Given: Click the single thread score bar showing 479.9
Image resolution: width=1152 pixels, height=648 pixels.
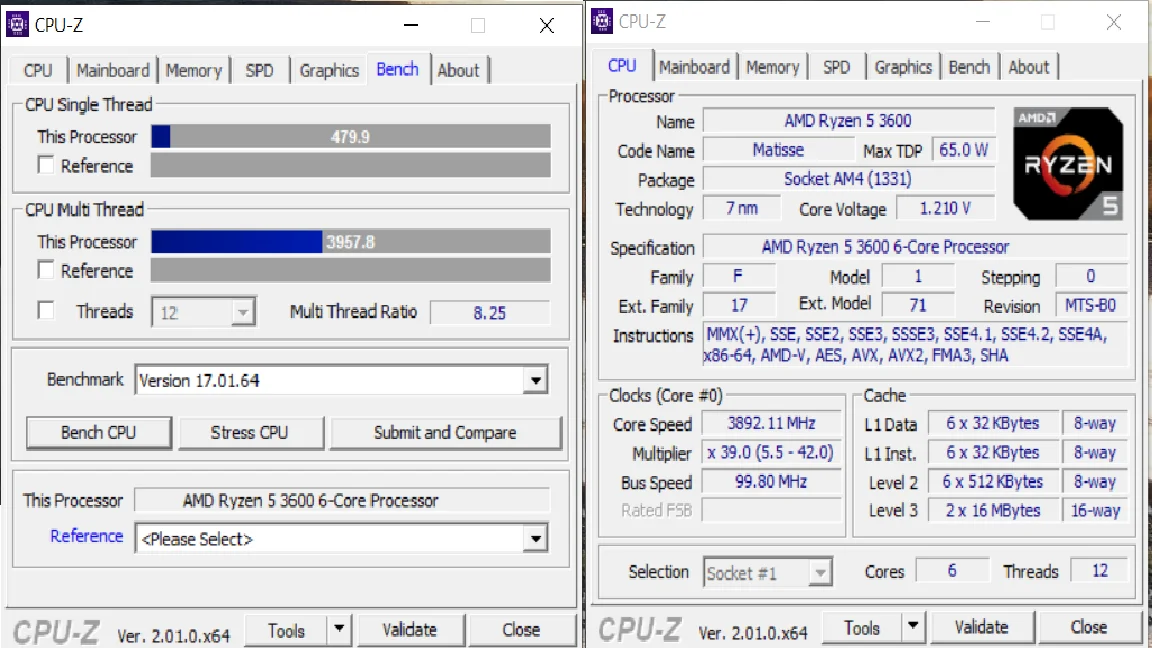Looking at the screenshot, I should tap(350, 137).
